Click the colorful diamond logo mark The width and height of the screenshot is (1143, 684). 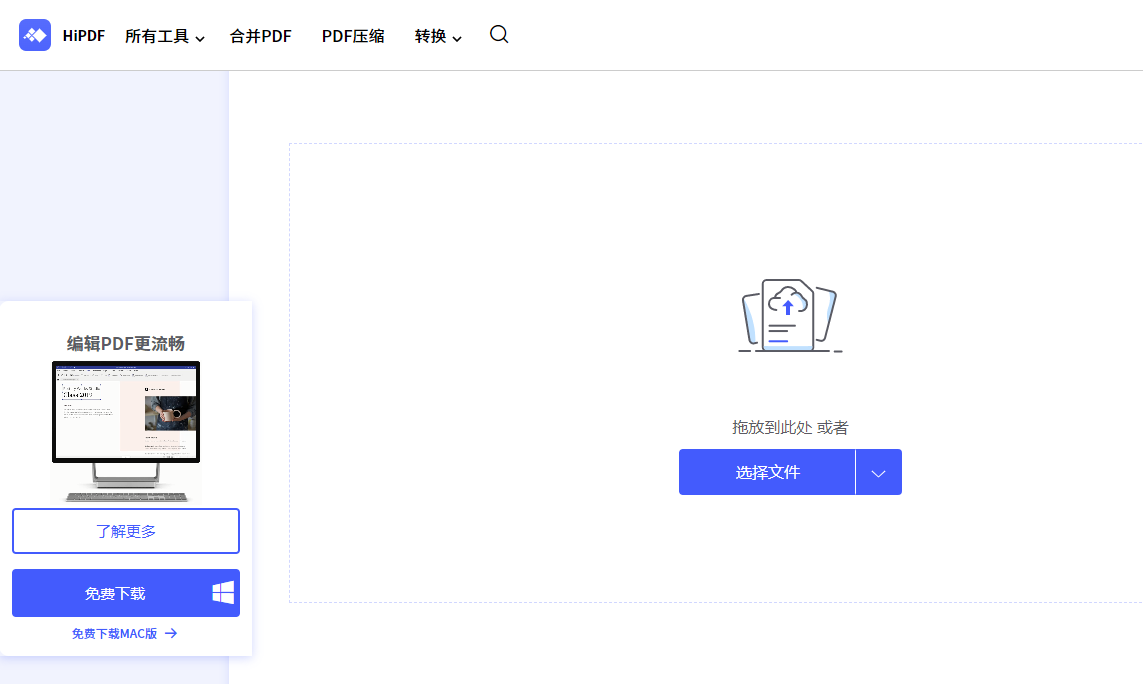pyautogui.click(x=34, y=35)
